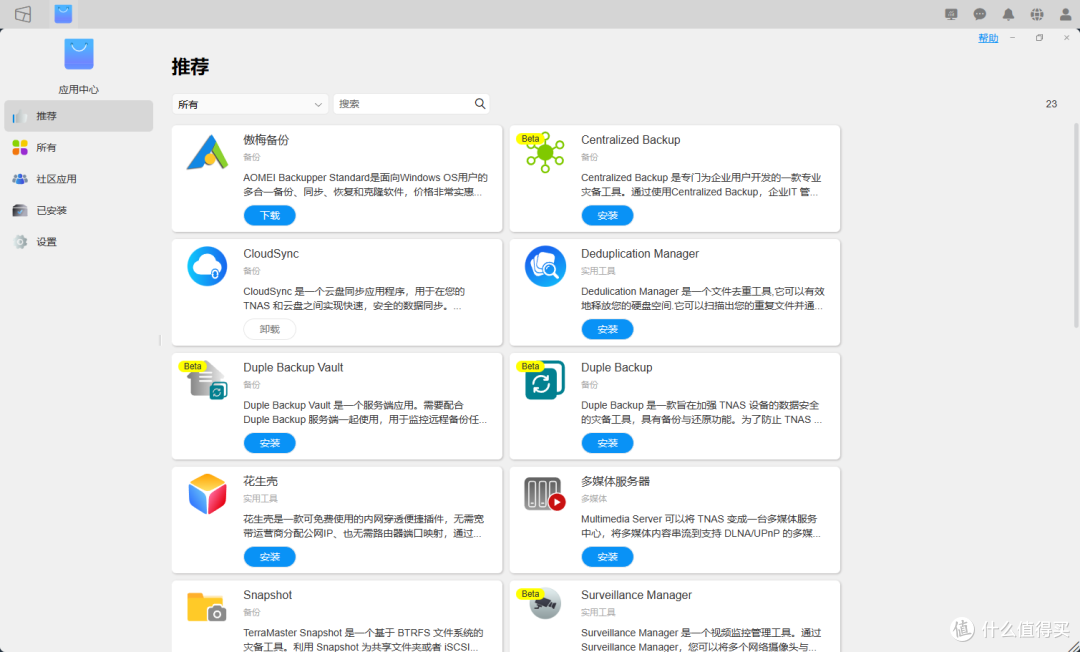Image resolution: width=1080 pixels, height=652 pixels.
Task: Open the remote display icon in top bar
Action: [x=951, y=14]
